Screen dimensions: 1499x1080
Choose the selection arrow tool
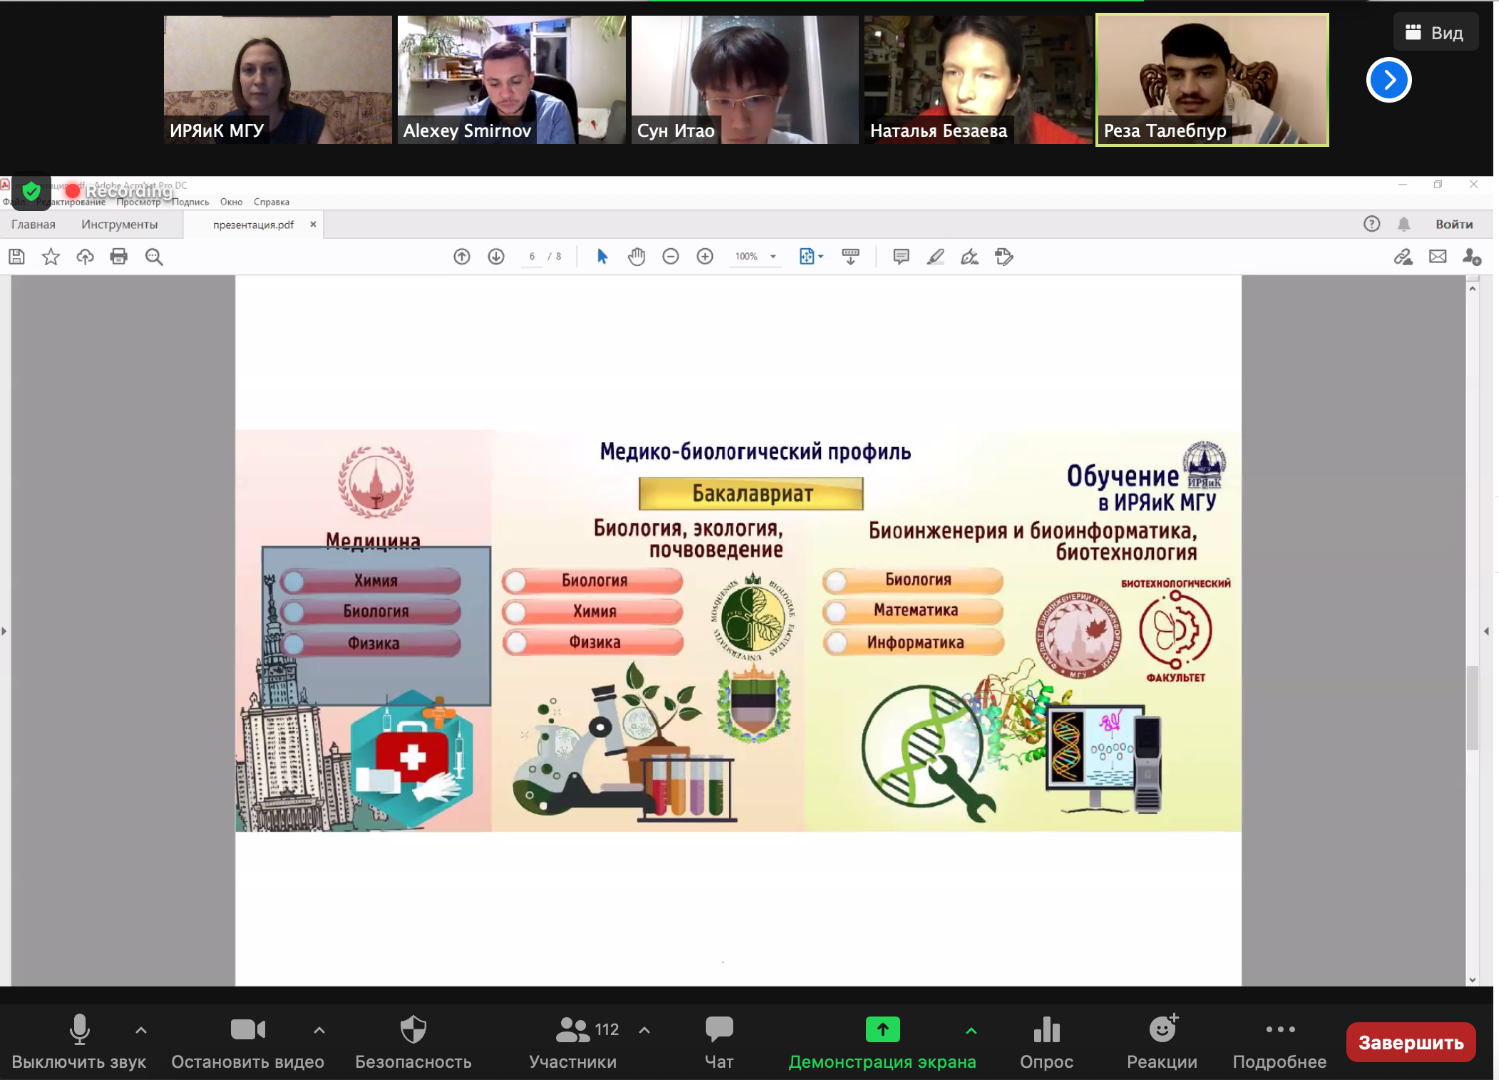click(x=602, y=257)
